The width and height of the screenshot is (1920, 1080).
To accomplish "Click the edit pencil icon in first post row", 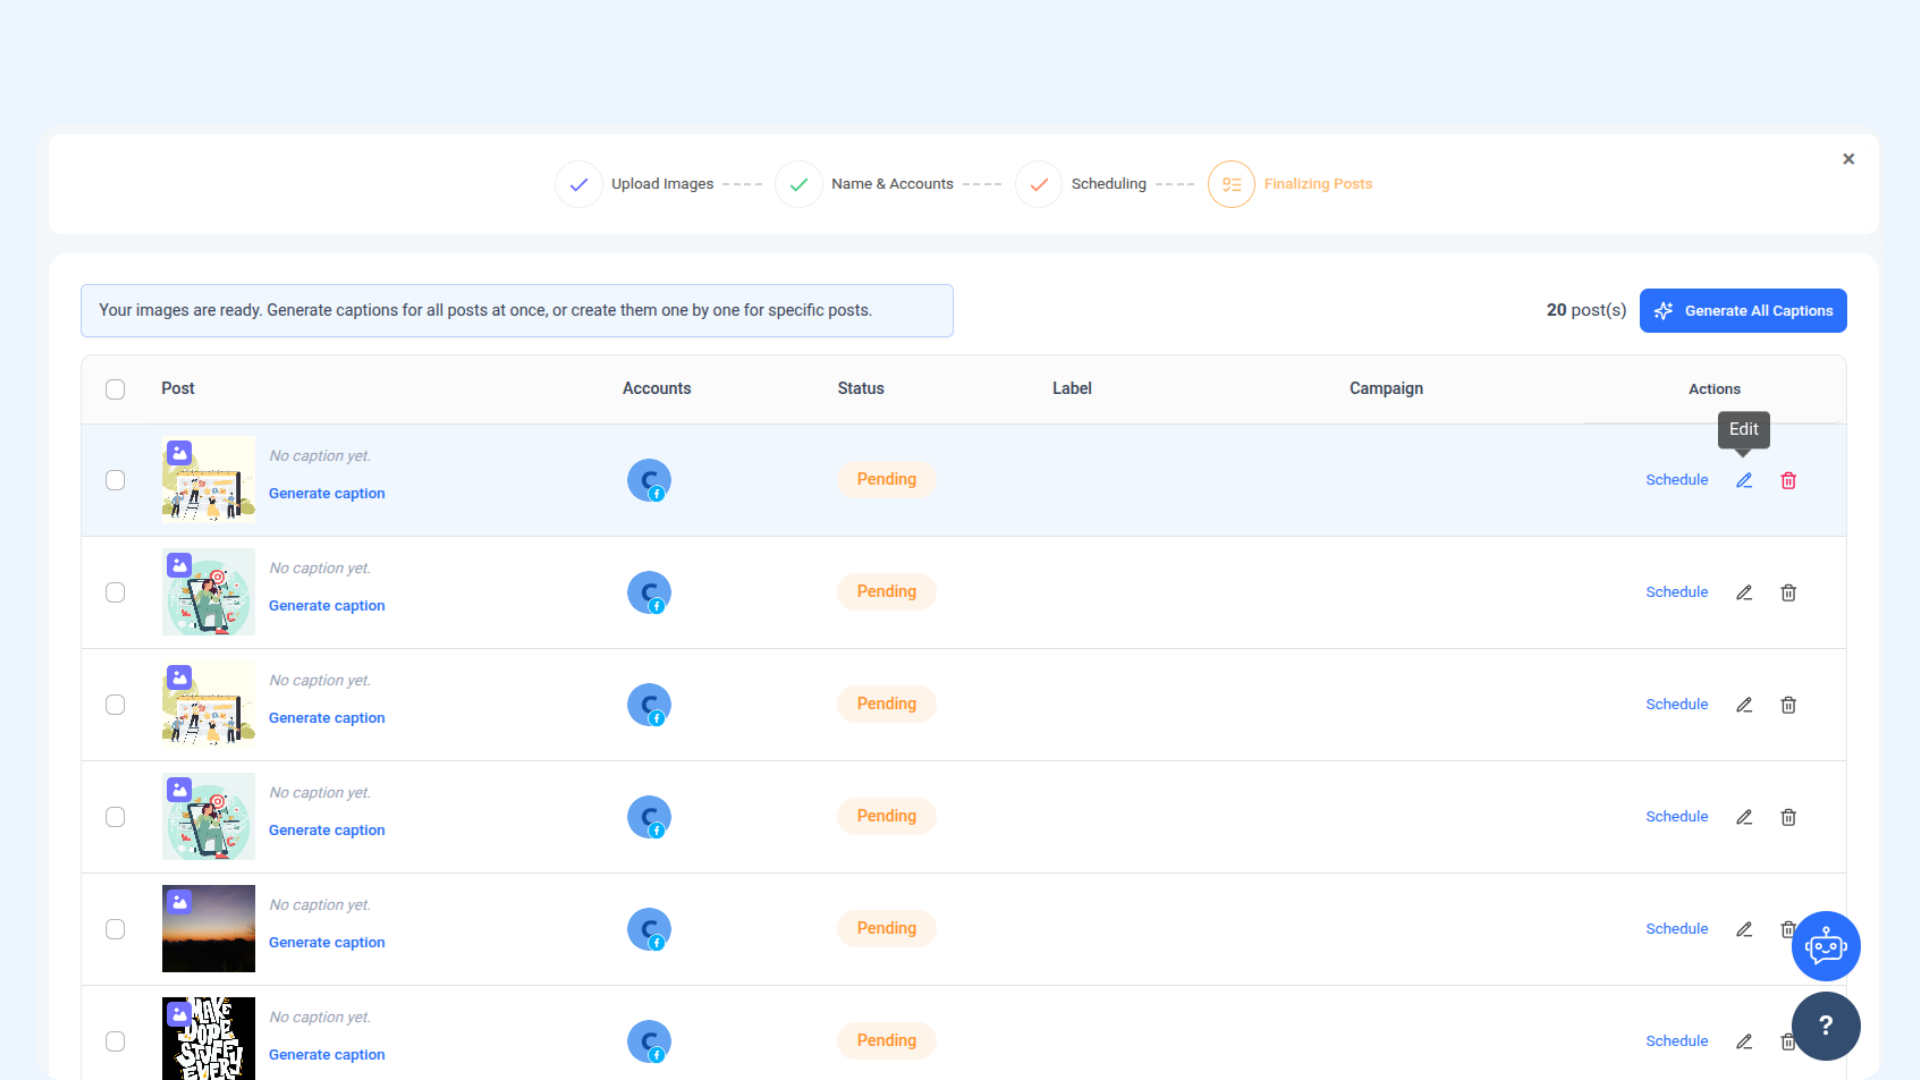I will click(1744, 481).
